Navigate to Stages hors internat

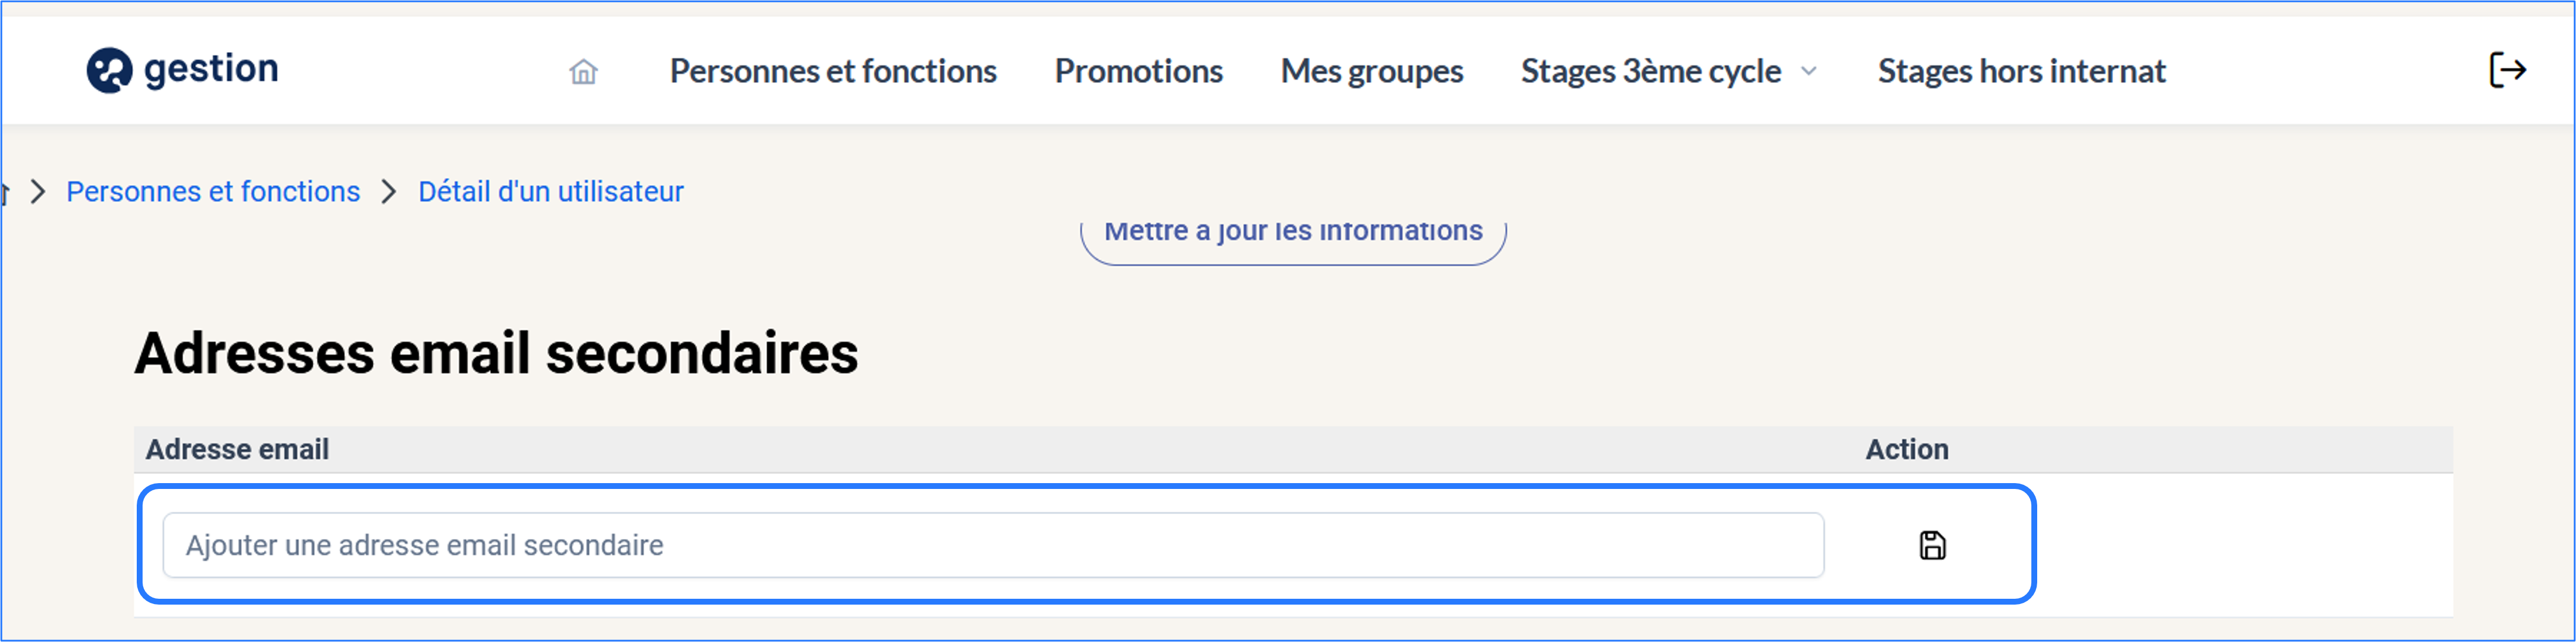pos(2021,71)
